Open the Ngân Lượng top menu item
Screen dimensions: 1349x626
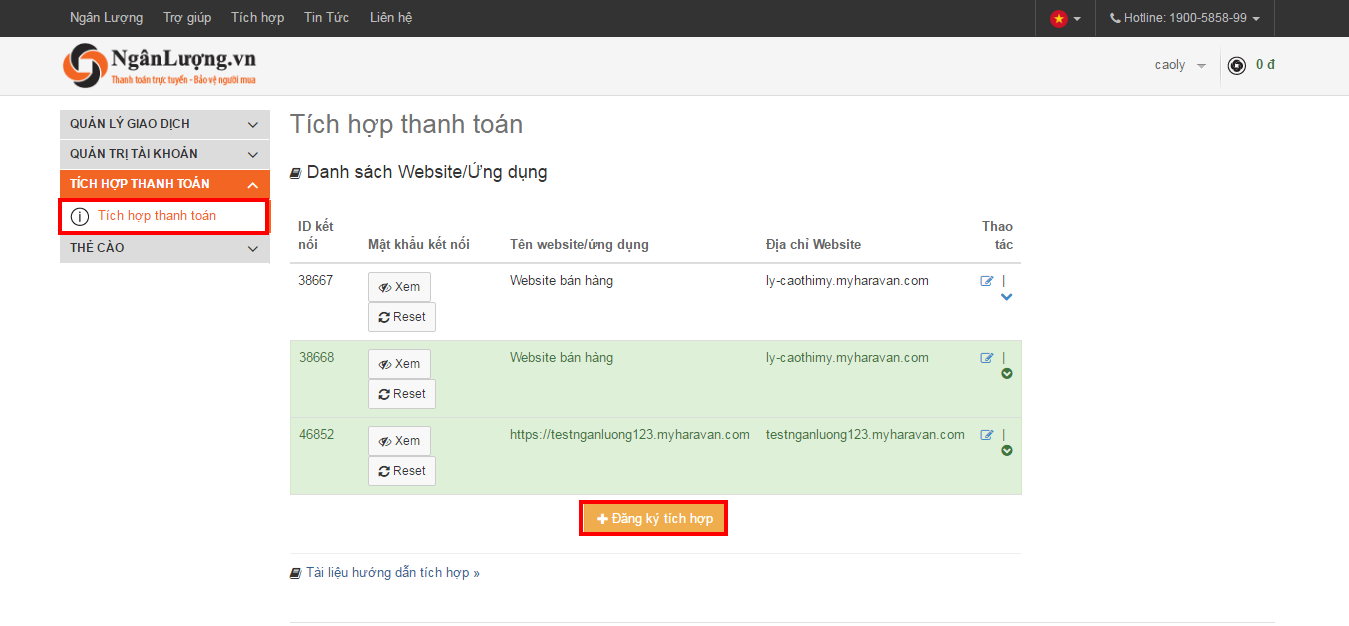[106, 18]
